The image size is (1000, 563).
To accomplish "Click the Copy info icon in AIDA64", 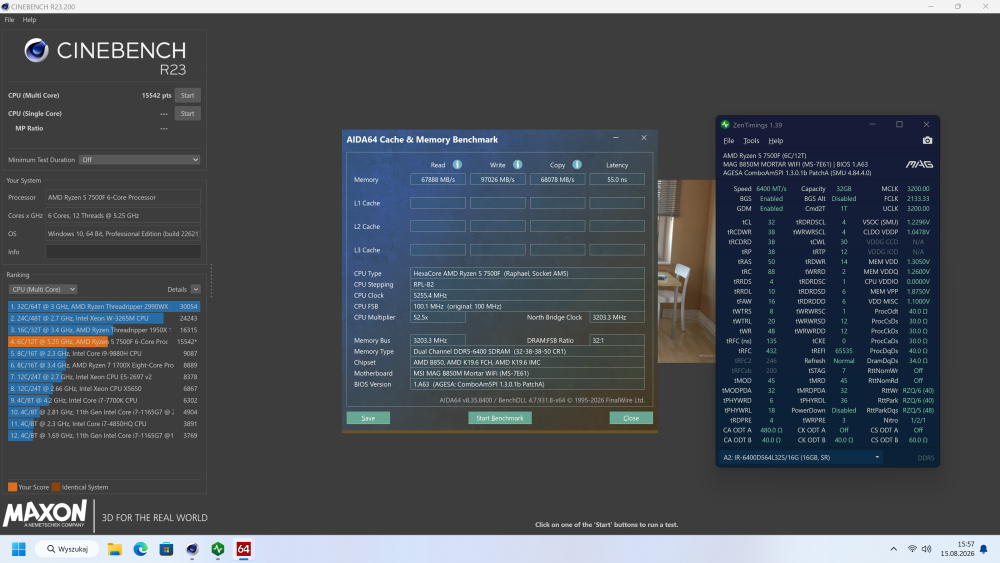I will coord(577,165).
